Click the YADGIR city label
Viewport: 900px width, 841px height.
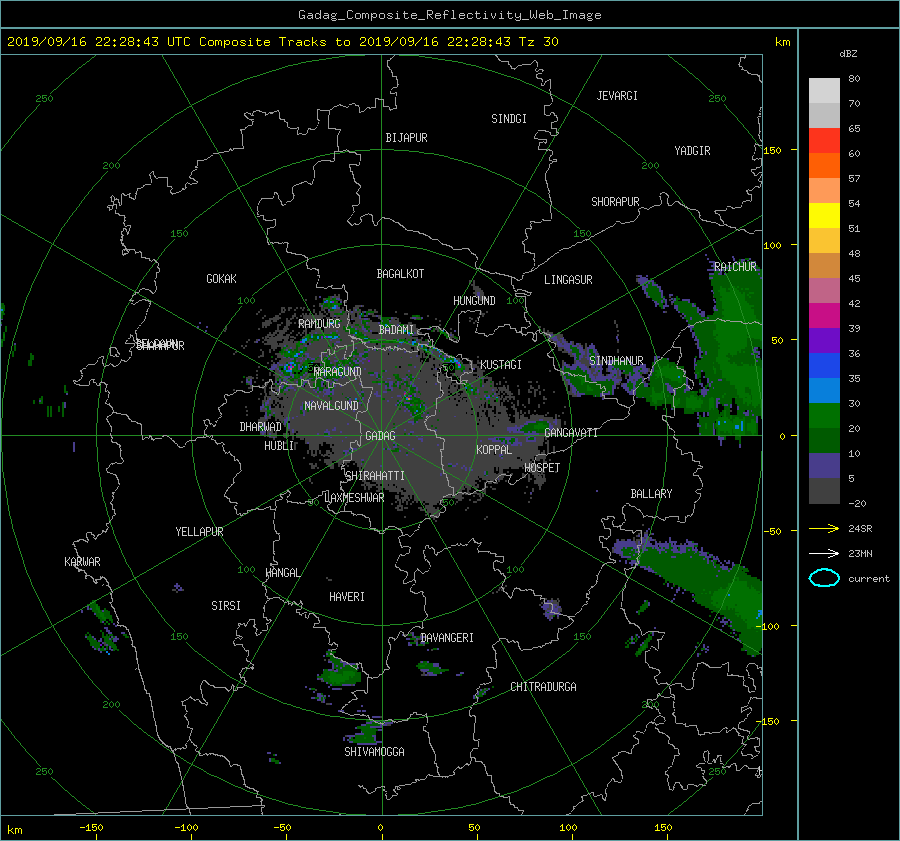(692, 151)
